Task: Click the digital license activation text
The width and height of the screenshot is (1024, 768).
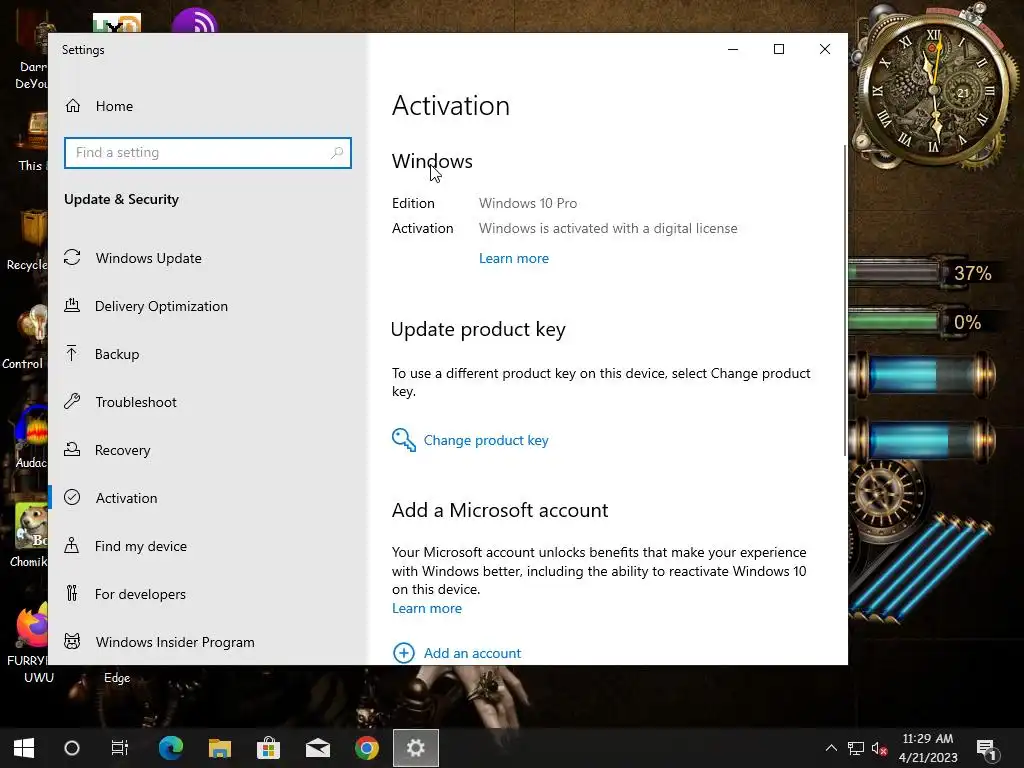Action: [608, 228]
